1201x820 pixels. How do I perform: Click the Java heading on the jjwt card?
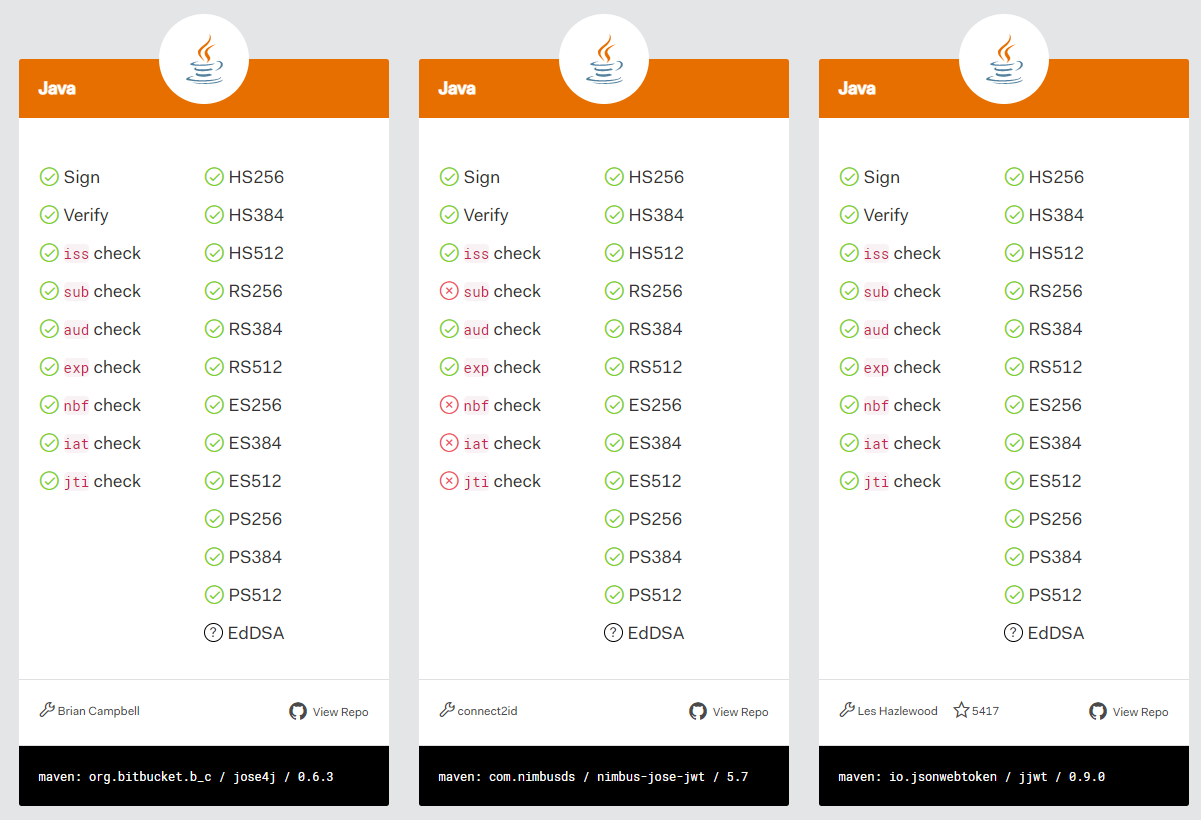(857, 88)
